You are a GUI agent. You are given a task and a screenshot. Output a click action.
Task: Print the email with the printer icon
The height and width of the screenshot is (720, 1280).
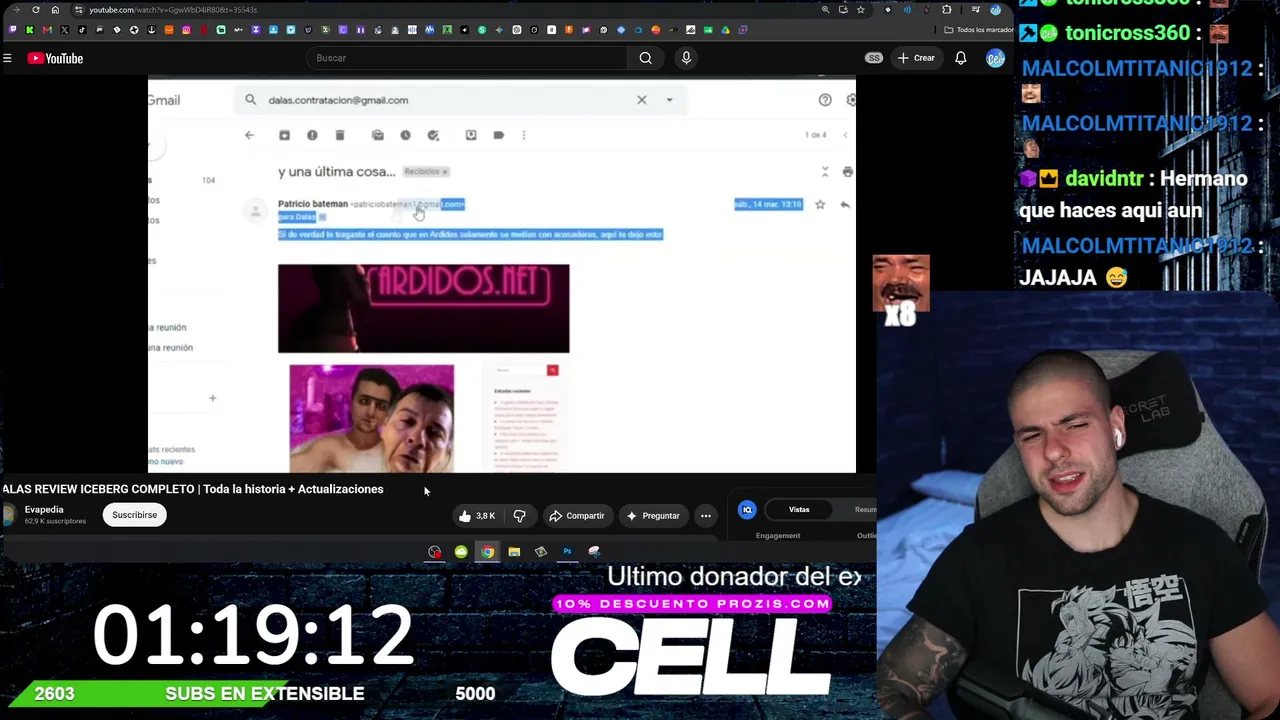(x=847, y=172)
